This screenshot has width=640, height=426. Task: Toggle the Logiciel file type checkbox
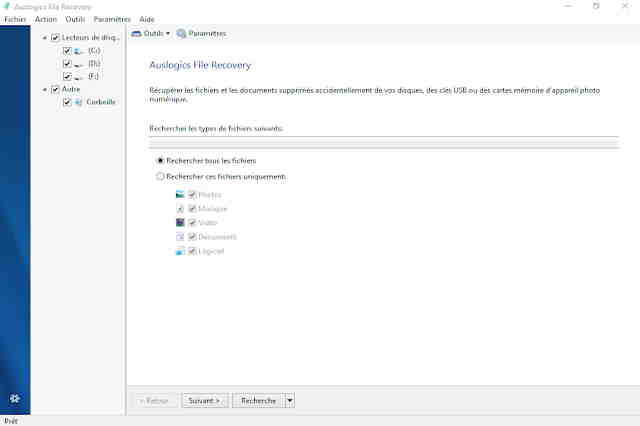coord(192,251)
